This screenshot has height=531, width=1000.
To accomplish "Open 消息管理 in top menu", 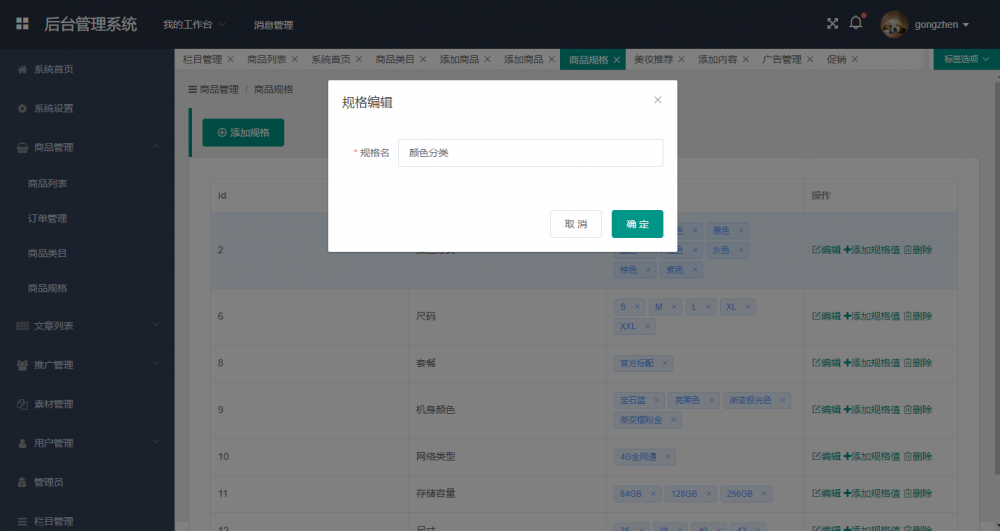I will tap(274, 25).
